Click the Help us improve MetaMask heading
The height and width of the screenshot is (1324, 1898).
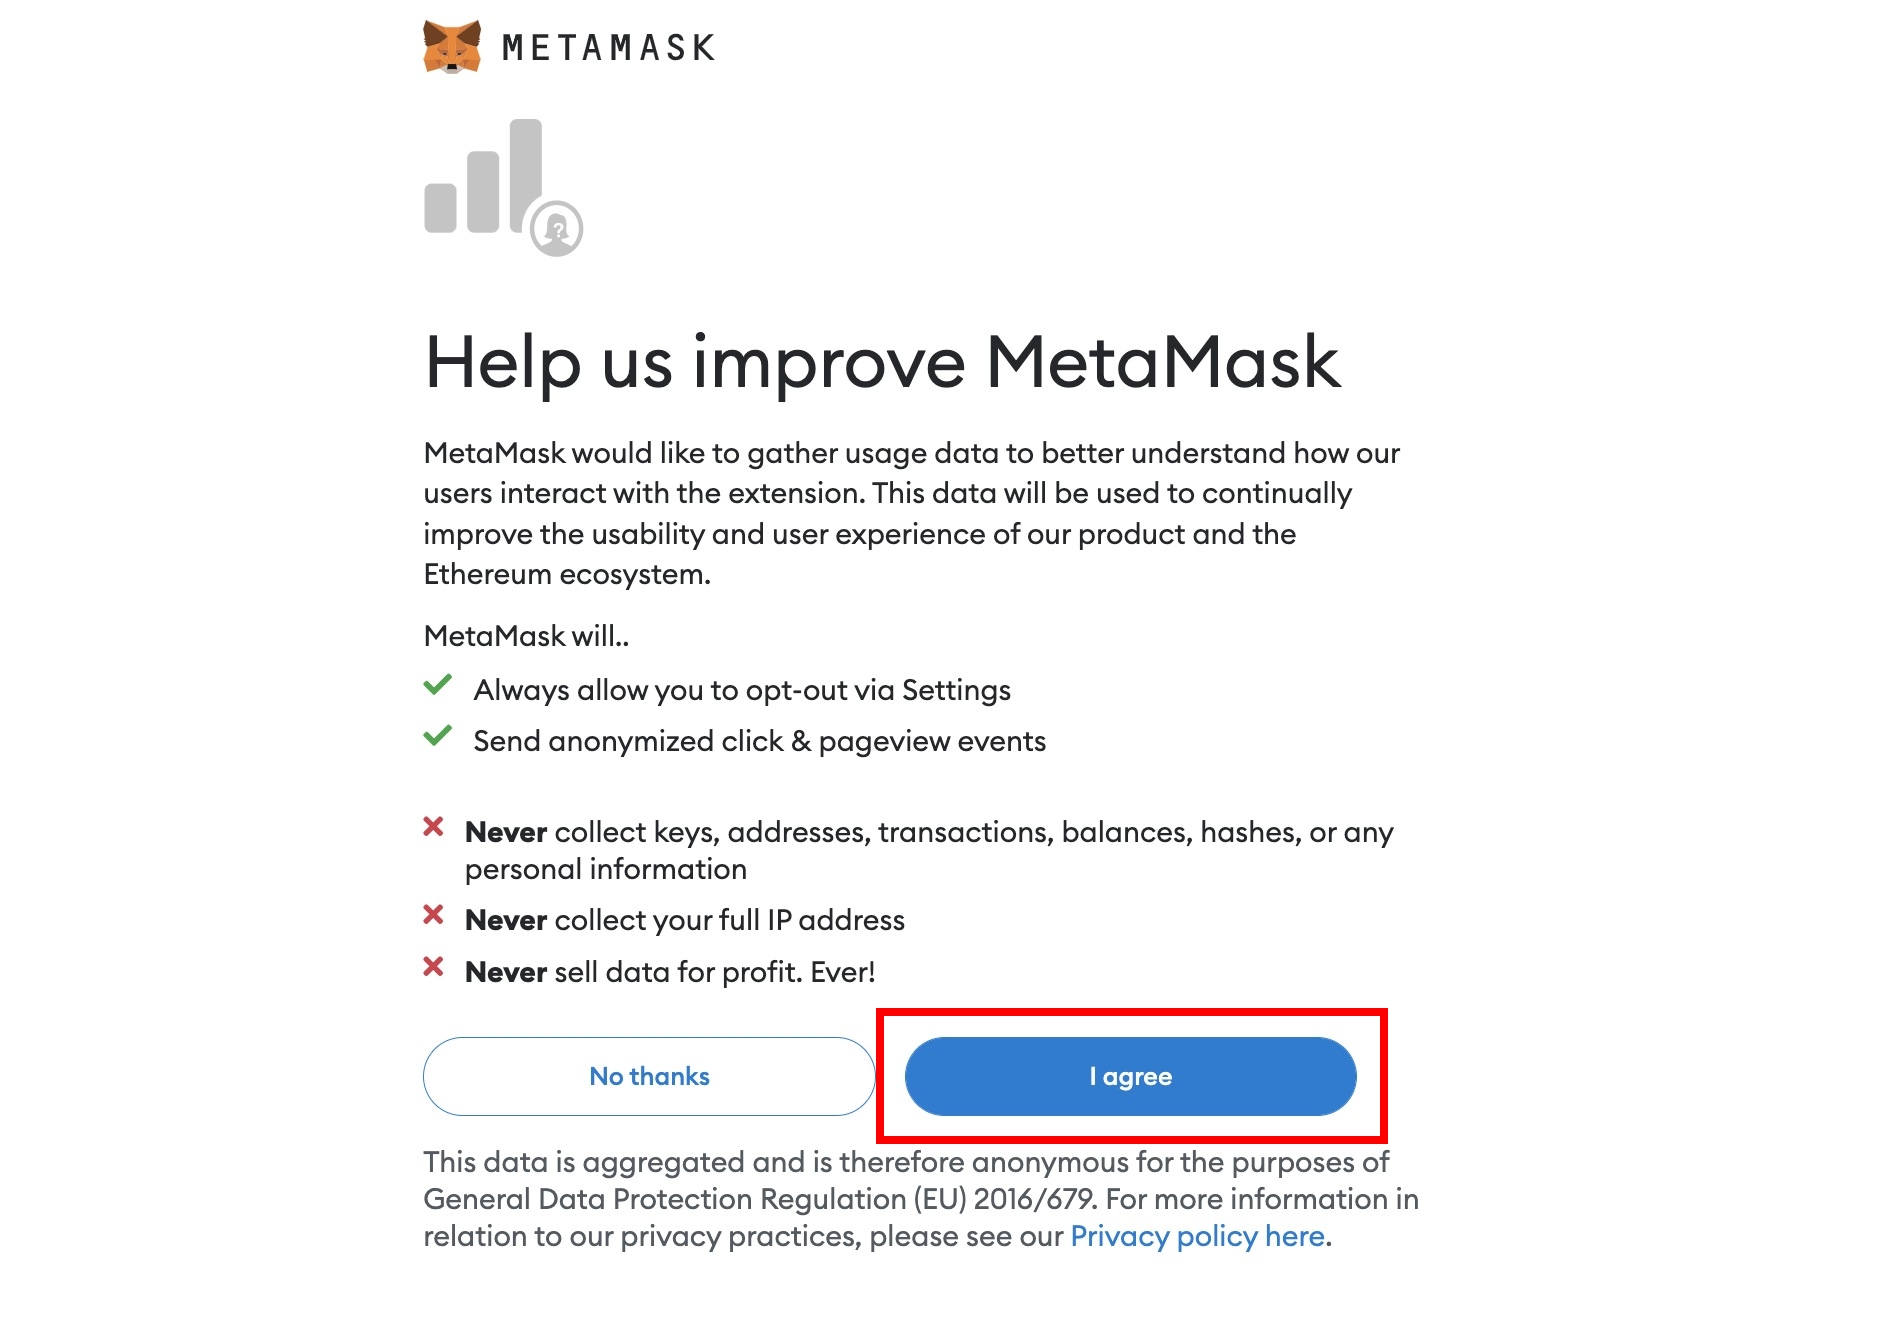[881, 362]
